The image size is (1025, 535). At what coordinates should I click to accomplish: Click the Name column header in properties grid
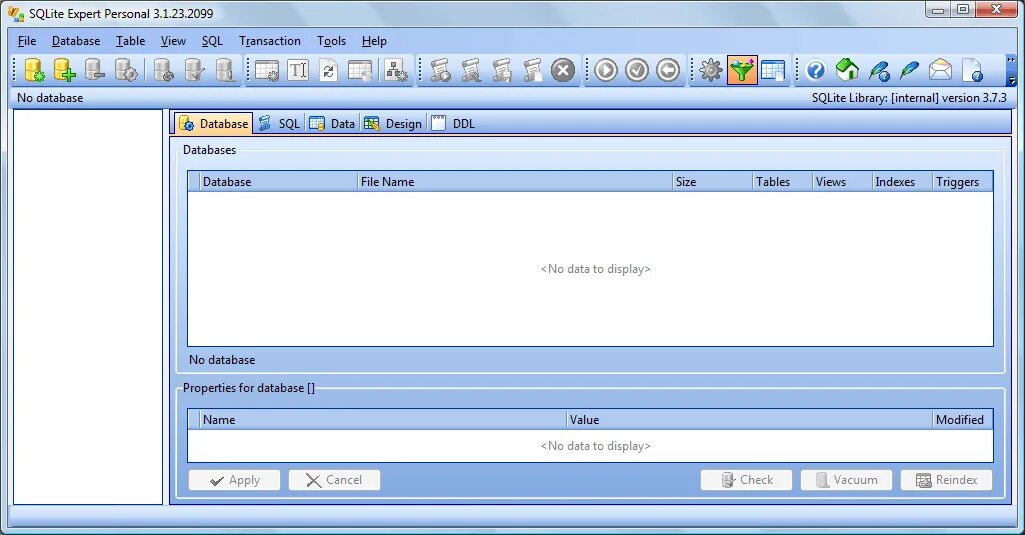pos(383,420)
